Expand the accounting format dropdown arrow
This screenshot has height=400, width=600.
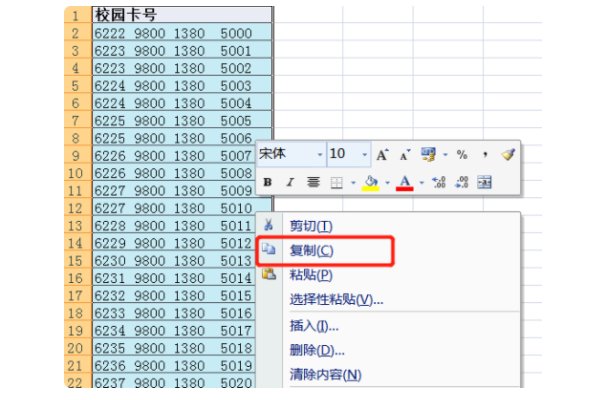(445, 155)
